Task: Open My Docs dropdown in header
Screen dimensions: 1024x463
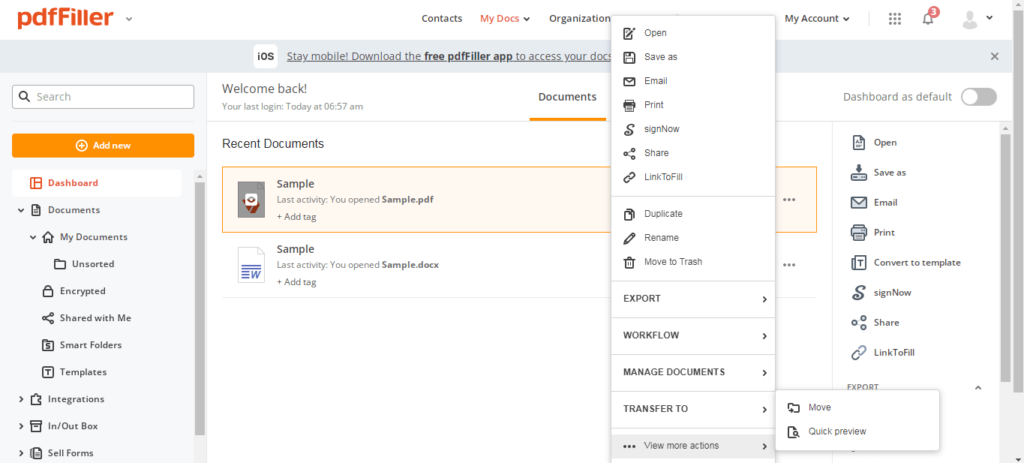Action: [x=505, y=18]
